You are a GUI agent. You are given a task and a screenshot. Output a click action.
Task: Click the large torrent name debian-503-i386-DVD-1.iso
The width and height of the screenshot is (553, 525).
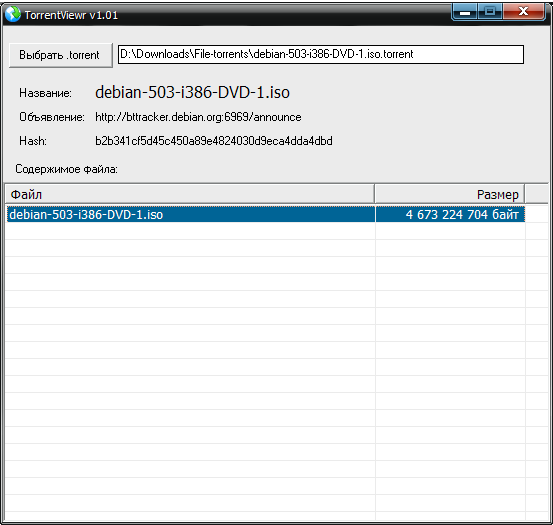193,92
